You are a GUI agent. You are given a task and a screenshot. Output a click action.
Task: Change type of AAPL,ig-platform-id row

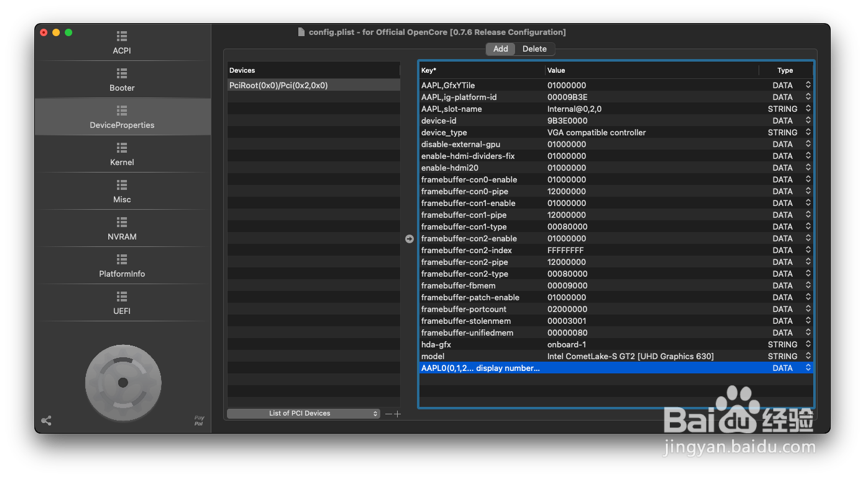pos(808,97)
